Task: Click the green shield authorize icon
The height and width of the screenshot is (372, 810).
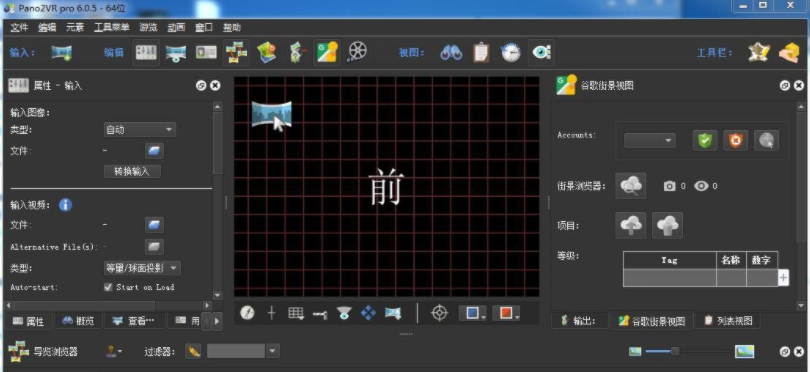Action: click(705, 141)
